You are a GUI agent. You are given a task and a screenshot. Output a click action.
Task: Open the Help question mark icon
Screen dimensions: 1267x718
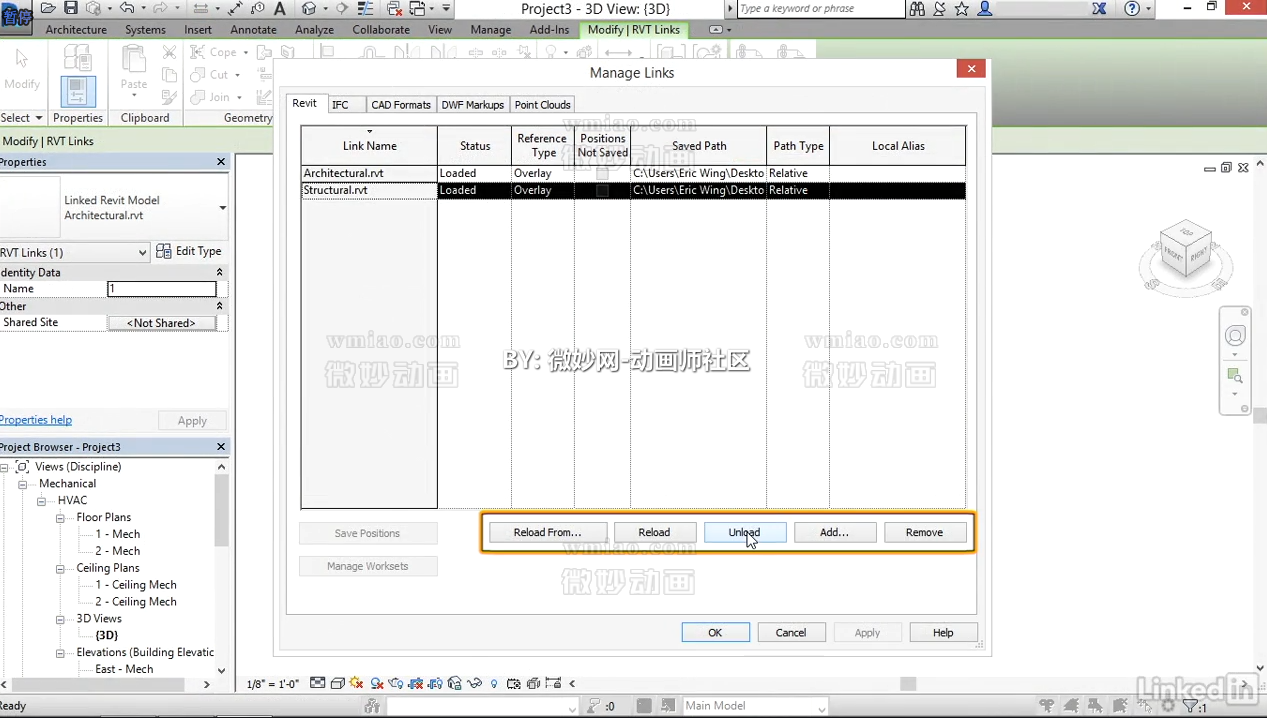pyautogui.click(x=1132, y=9)
